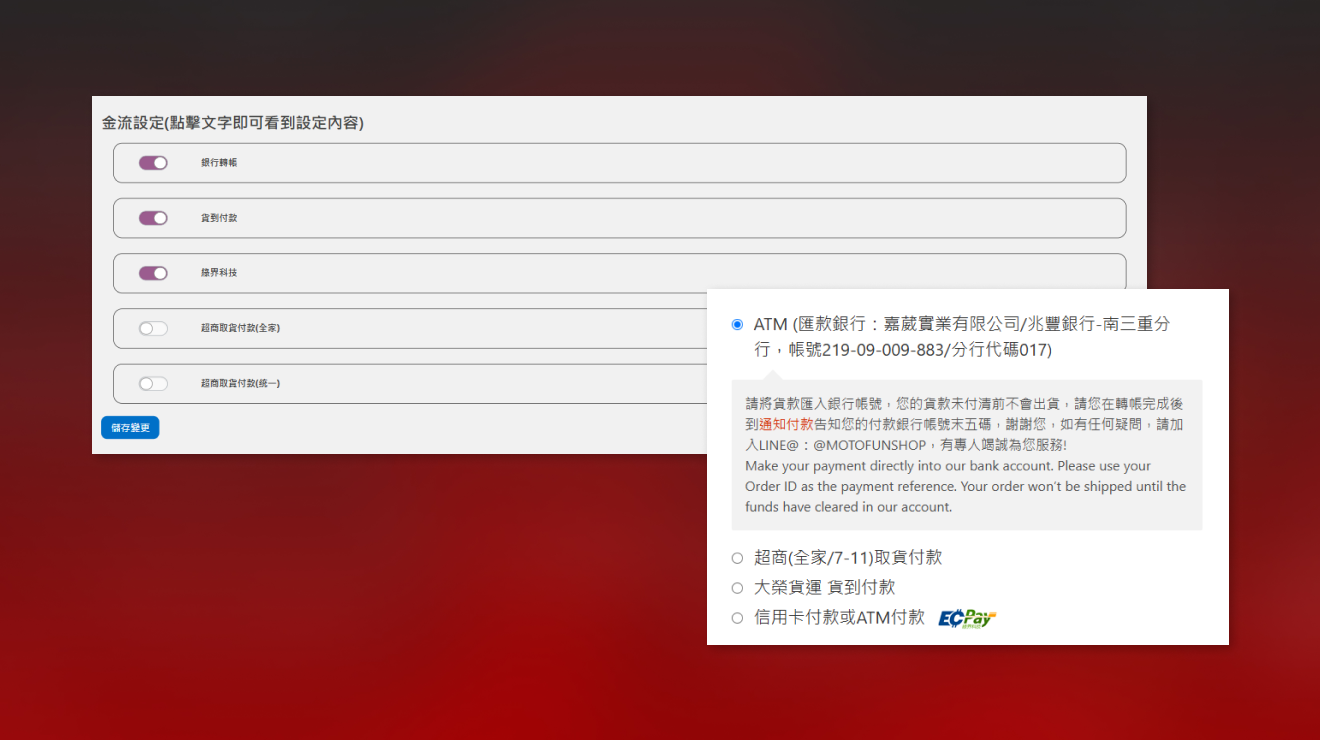Open 超商取貨付款(全家) settings via its label
1320x740 pixels.
241,328
